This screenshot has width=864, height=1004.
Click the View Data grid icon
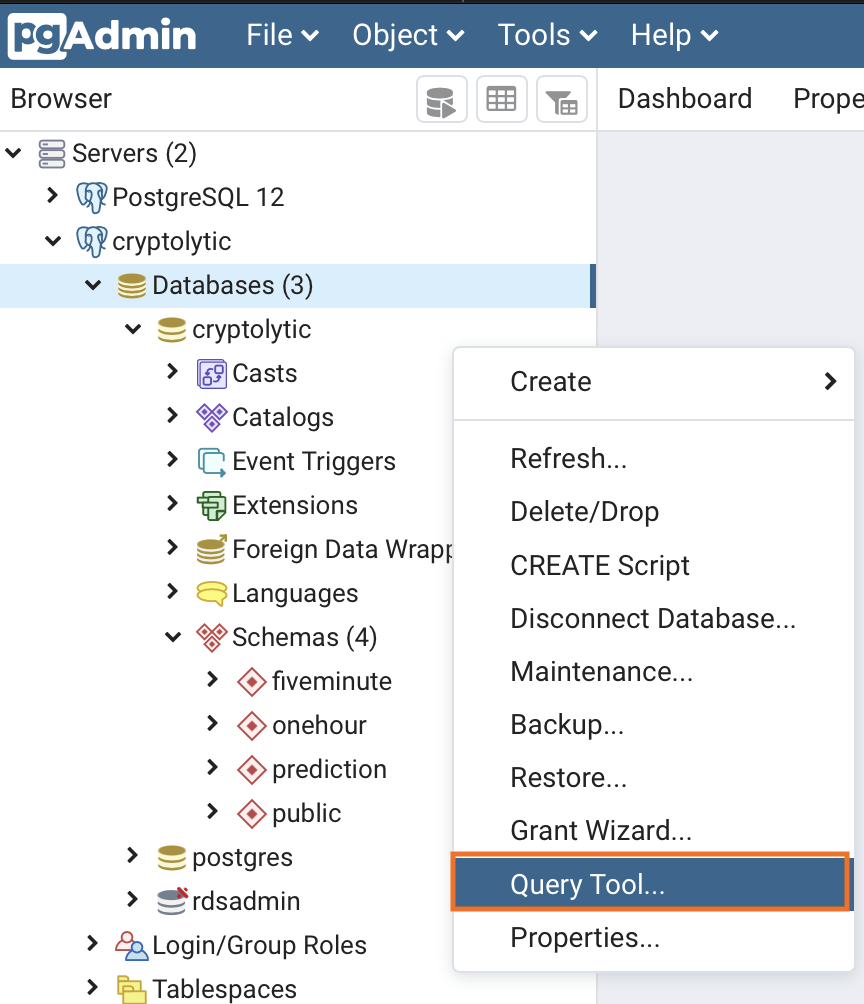[x=501, y=99]
